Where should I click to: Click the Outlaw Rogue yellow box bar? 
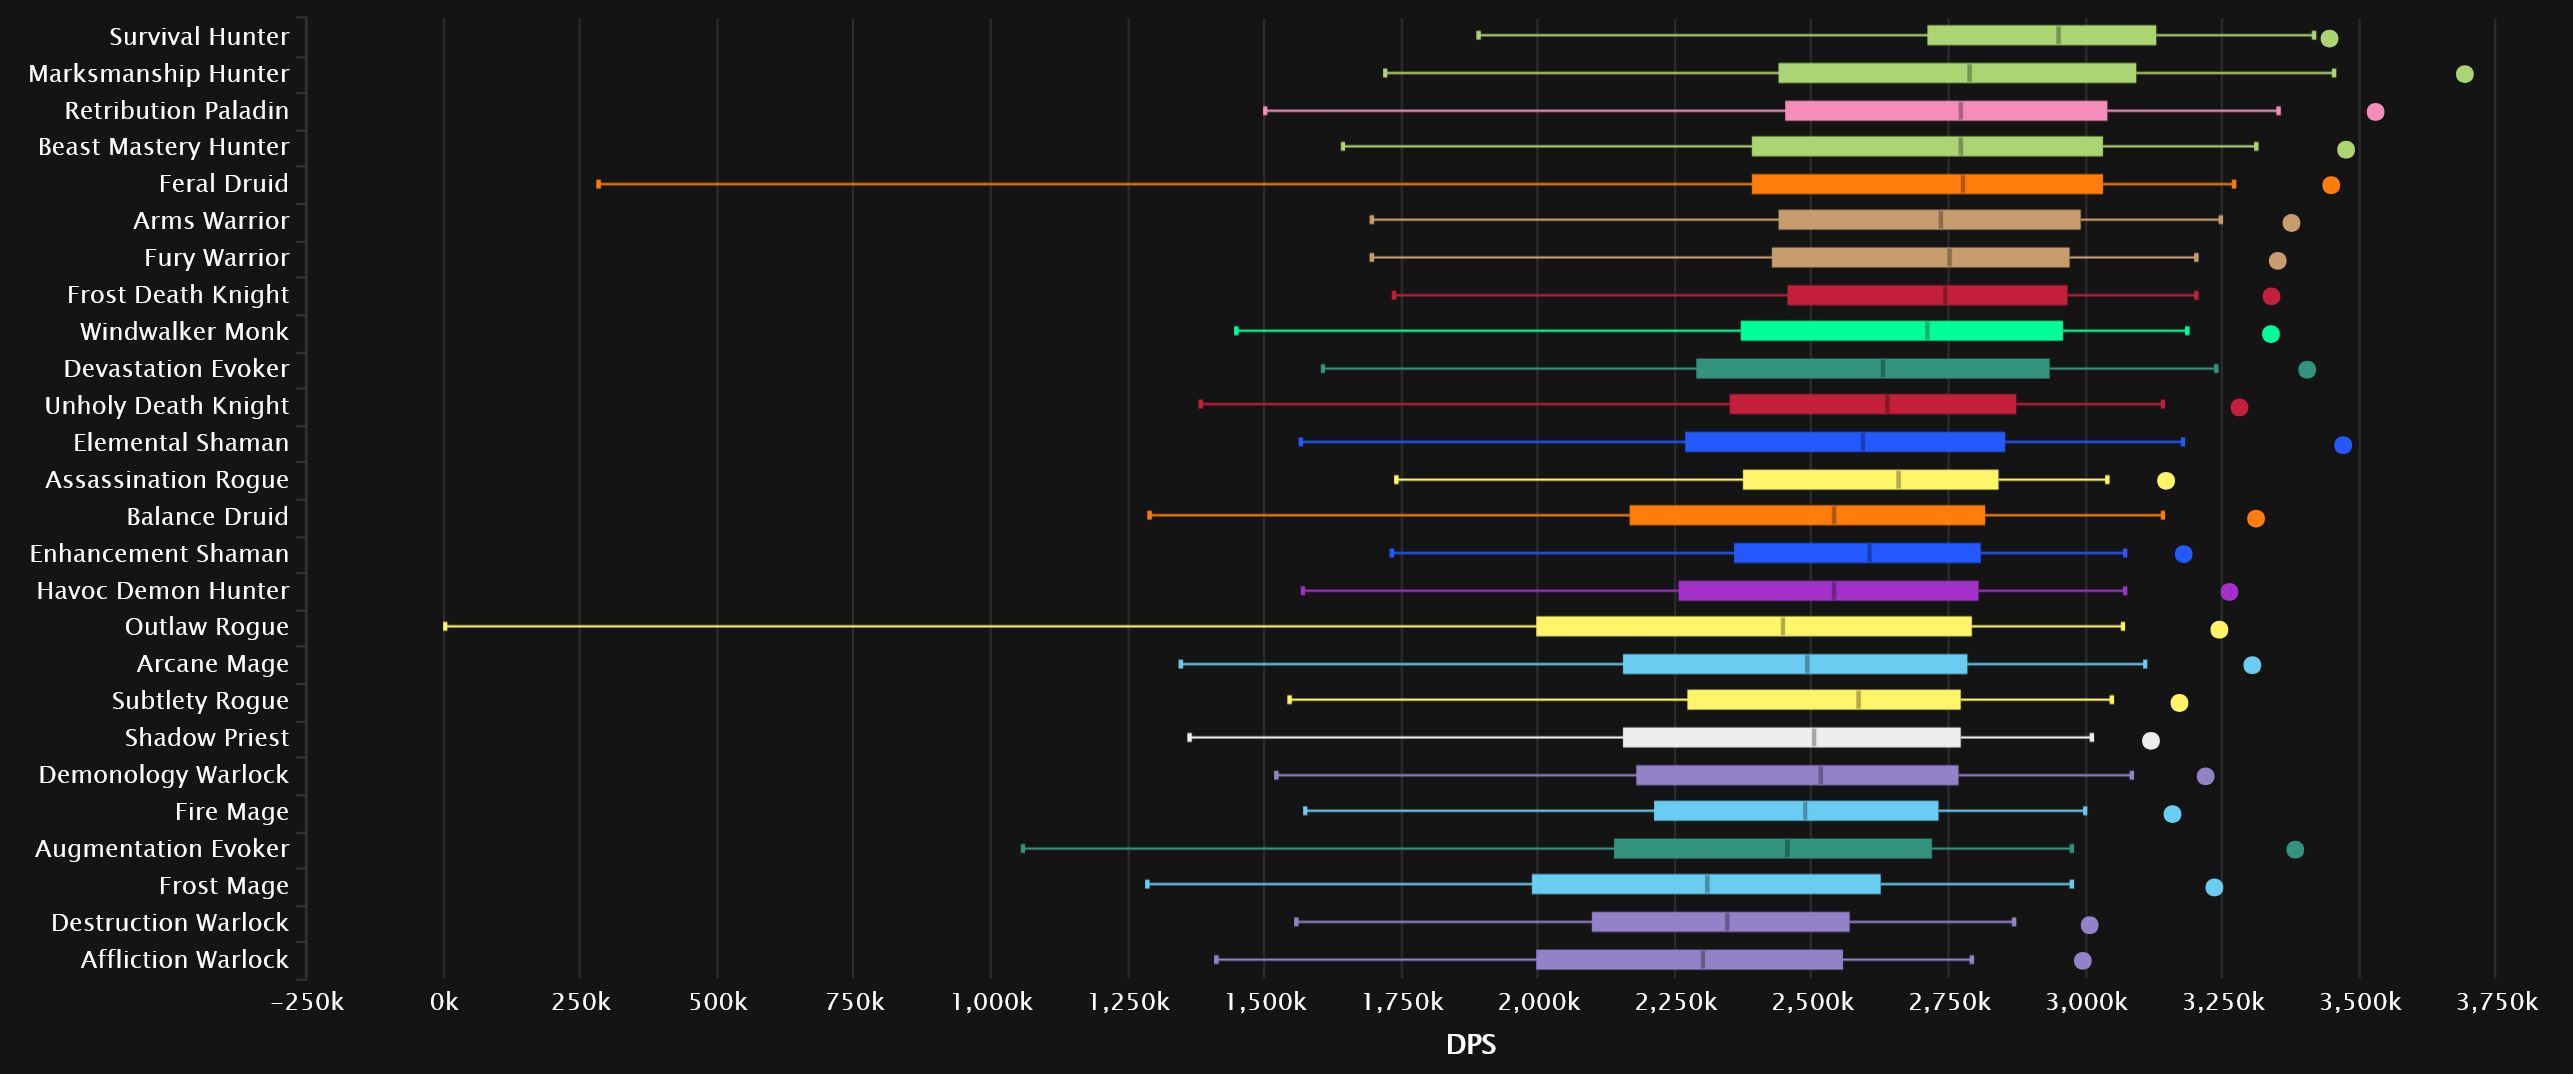[x=1754, y=626]
